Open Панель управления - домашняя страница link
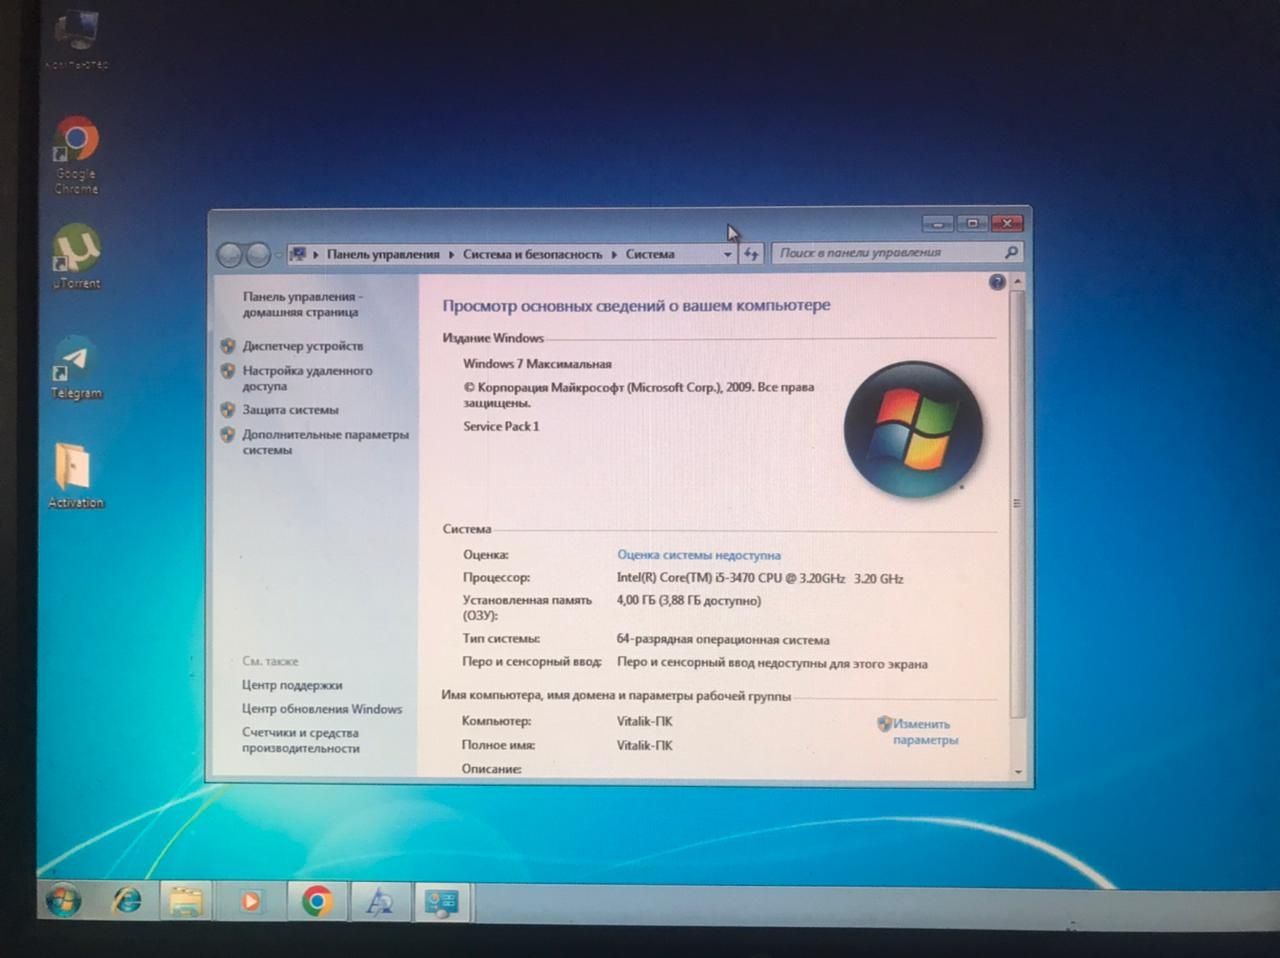 [x=303, y=304]
